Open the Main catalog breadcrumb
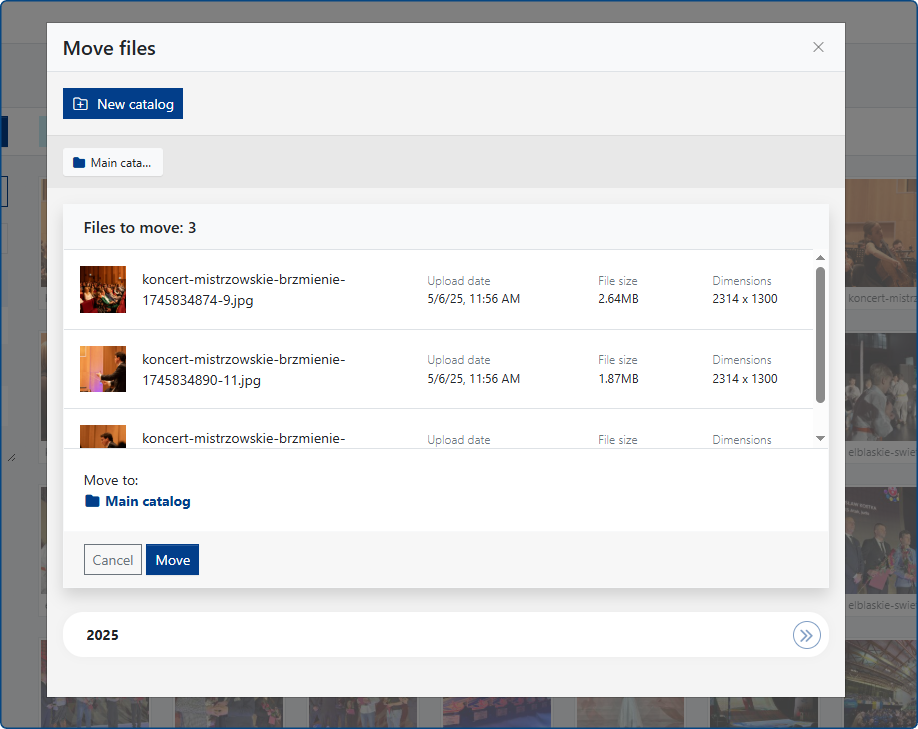The image size is (918, 729). (x=113, y=162)
